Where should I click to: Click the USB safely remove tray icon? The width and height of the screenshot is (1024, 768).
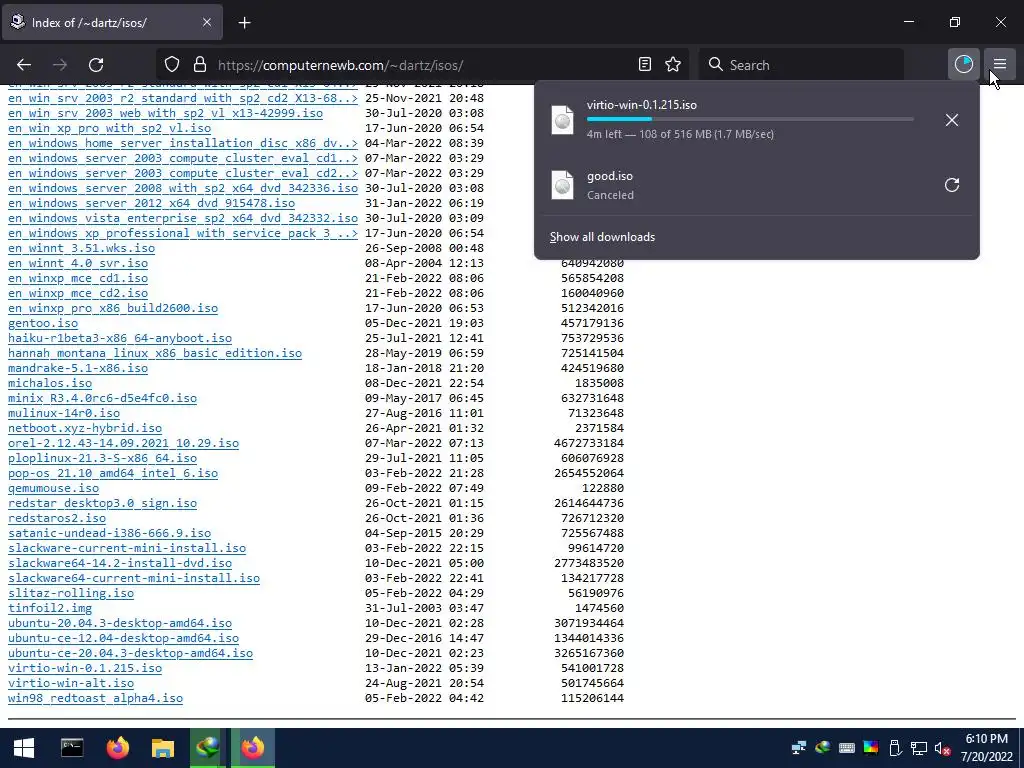point(895,748)
